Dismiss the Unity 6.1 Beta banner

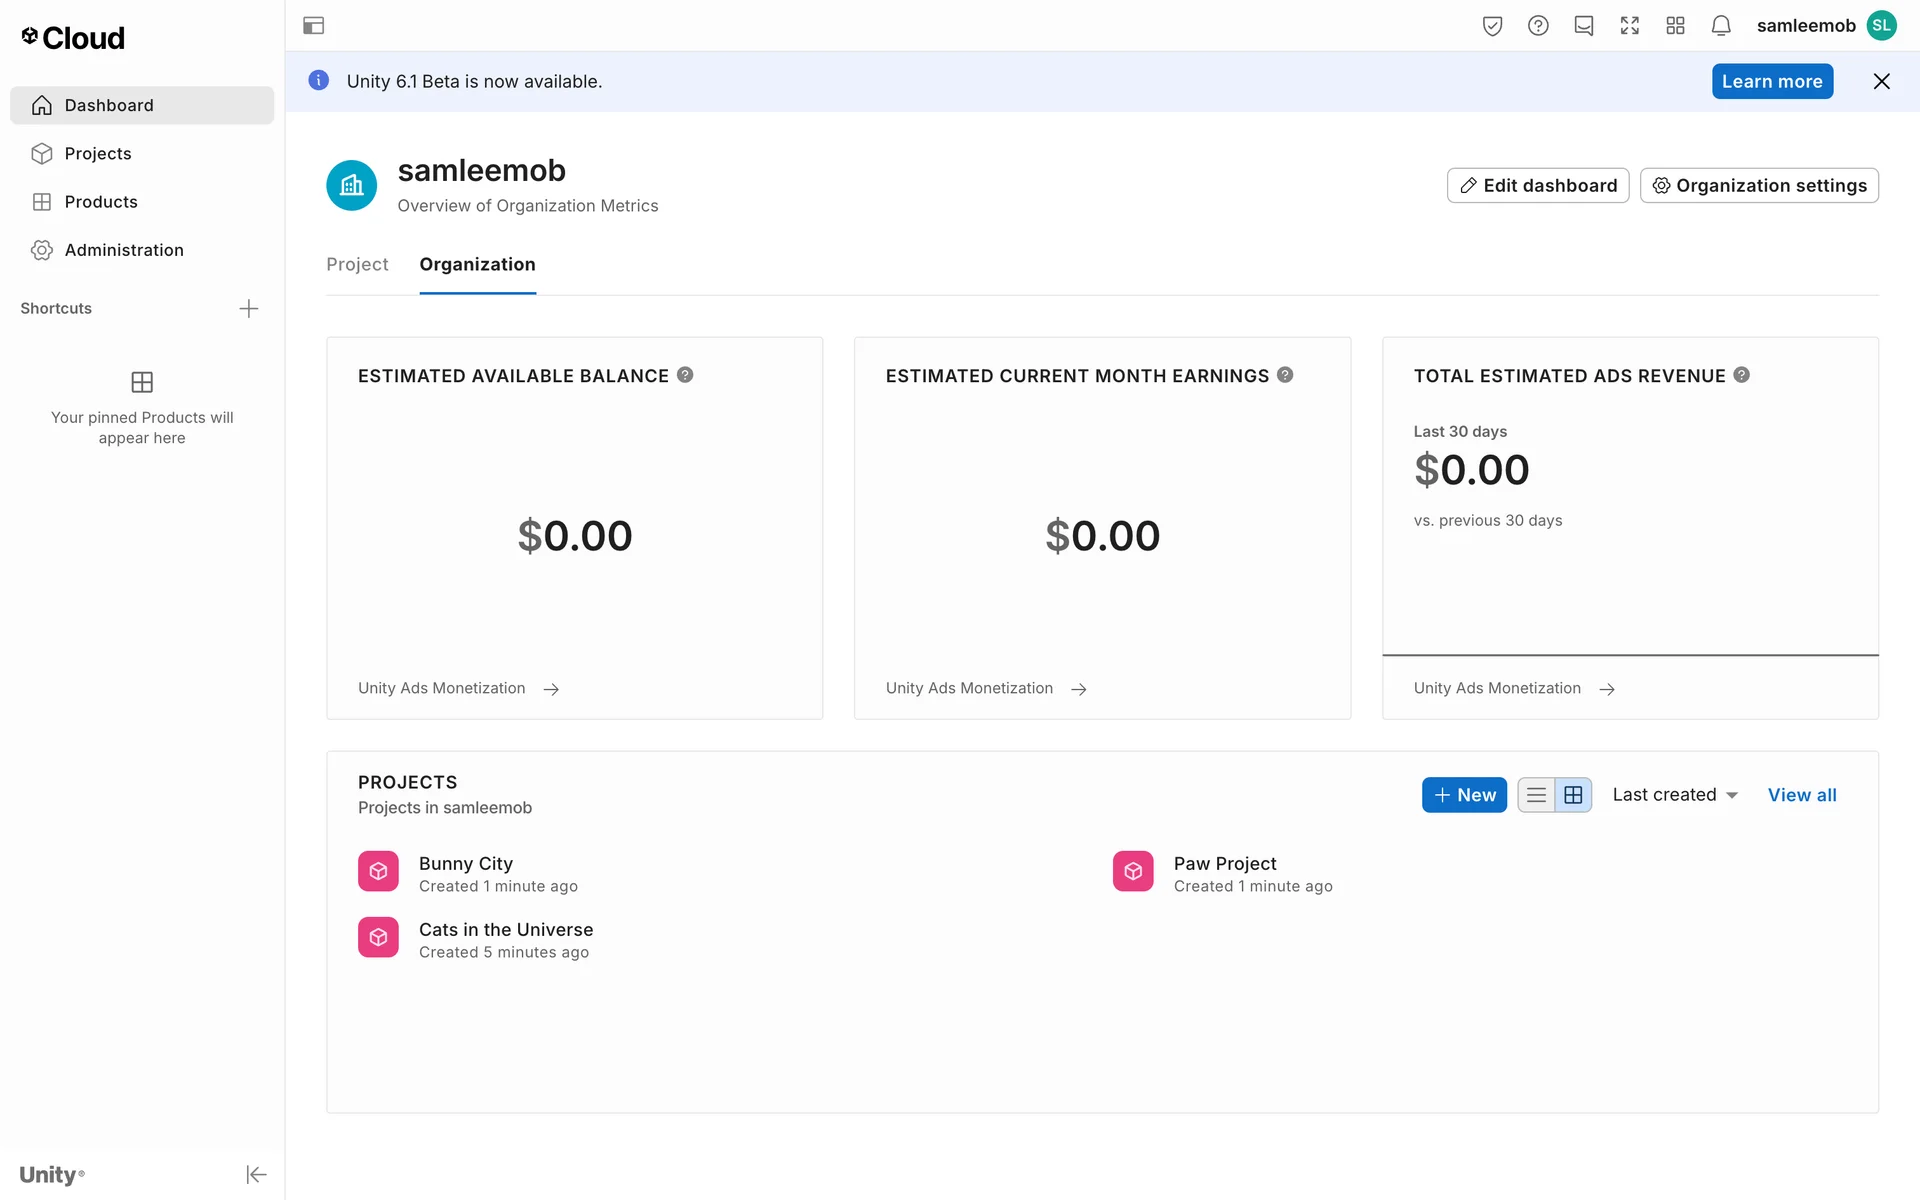click(x=1881, y=82)
